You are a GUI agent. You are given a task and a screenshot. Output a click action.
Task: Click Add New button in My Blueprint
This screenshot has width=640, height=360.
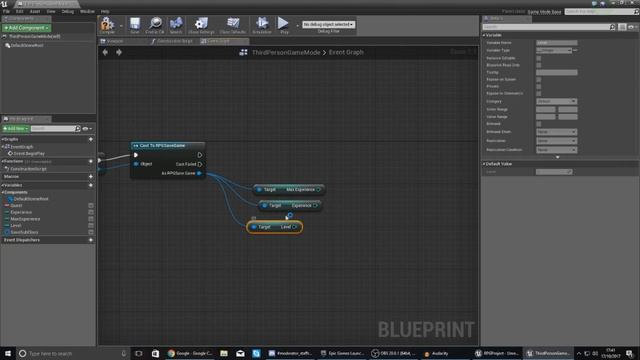point(16,129)
